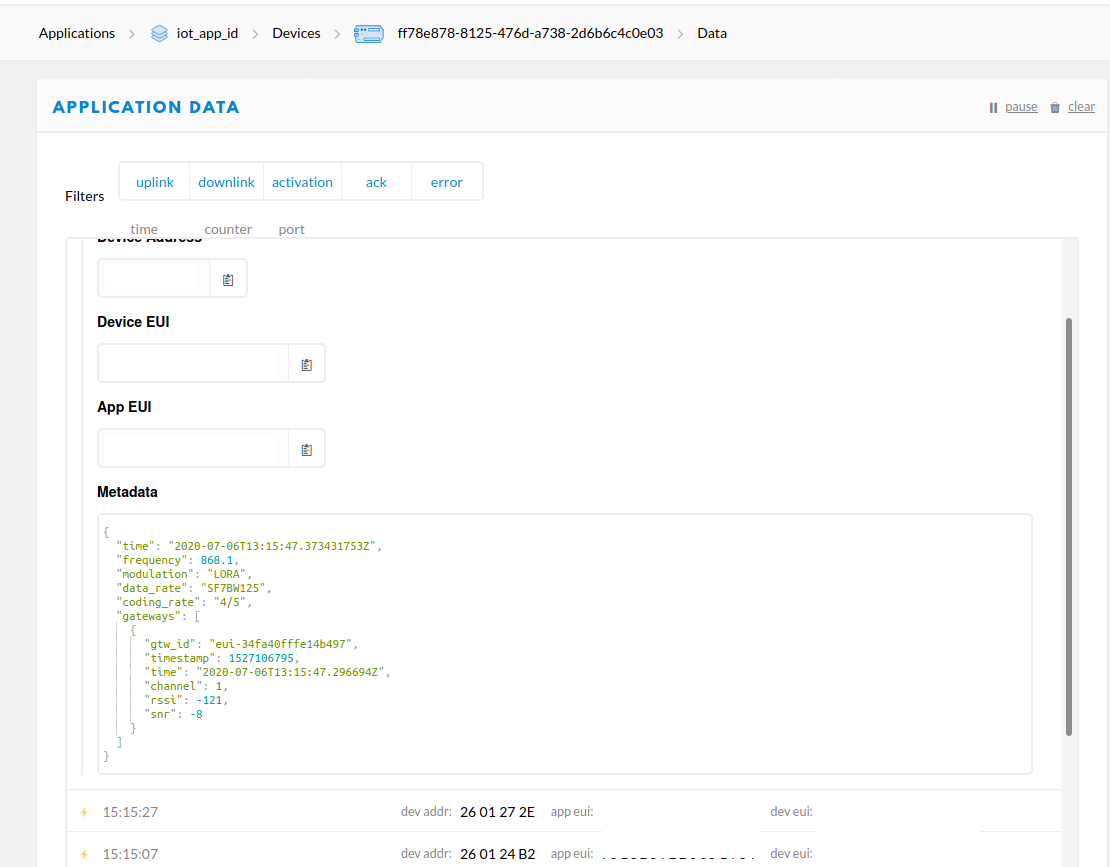Open the iot_app_id breadcrumb link
Image resolution: width=1110 pixels, height=867 pixels.
(207, 33)
